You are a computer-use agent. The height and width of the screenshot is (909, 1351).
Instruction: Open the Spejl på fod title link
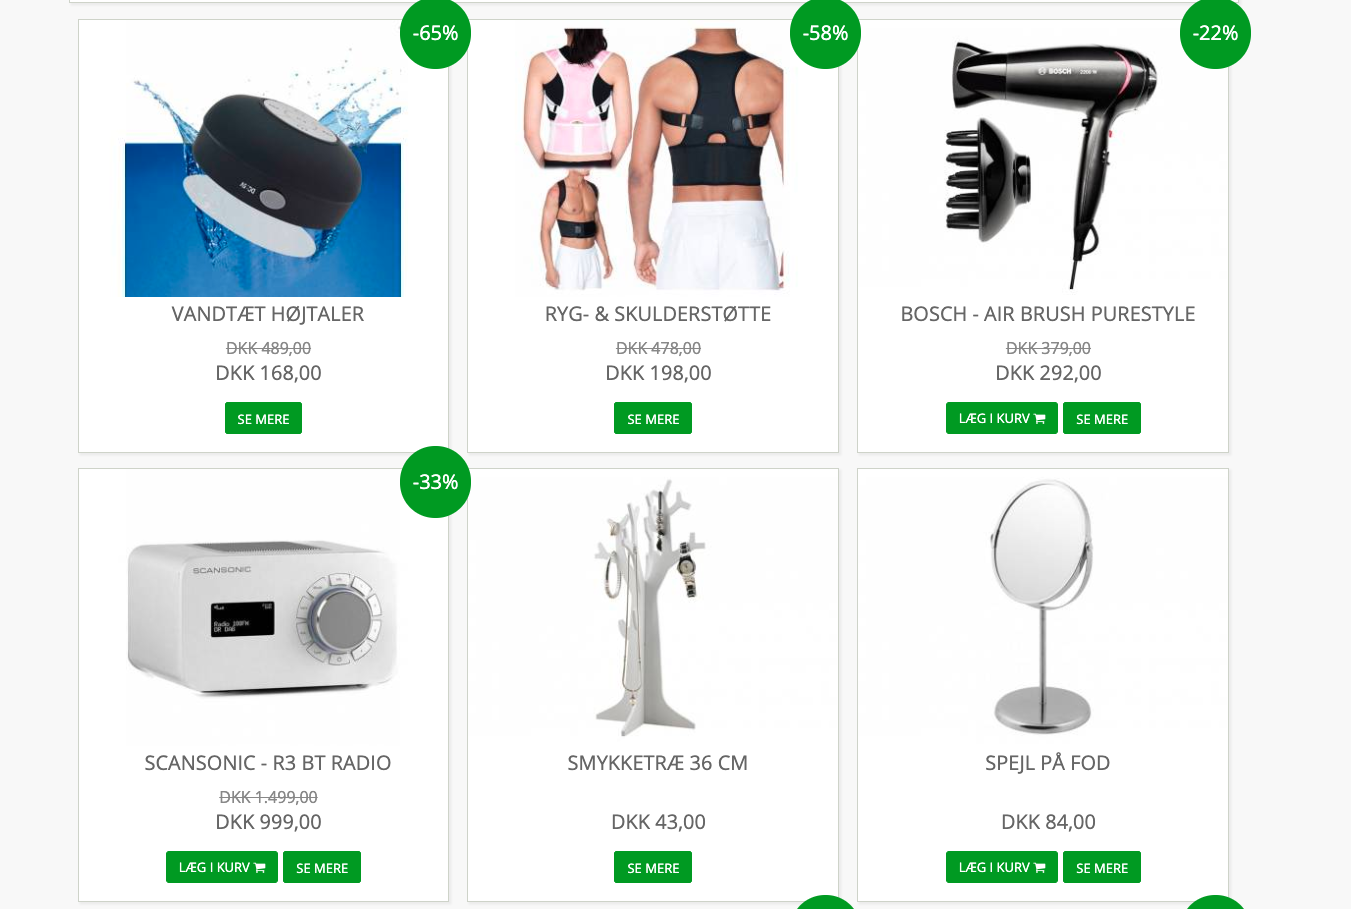click(x=1047, y=763)
